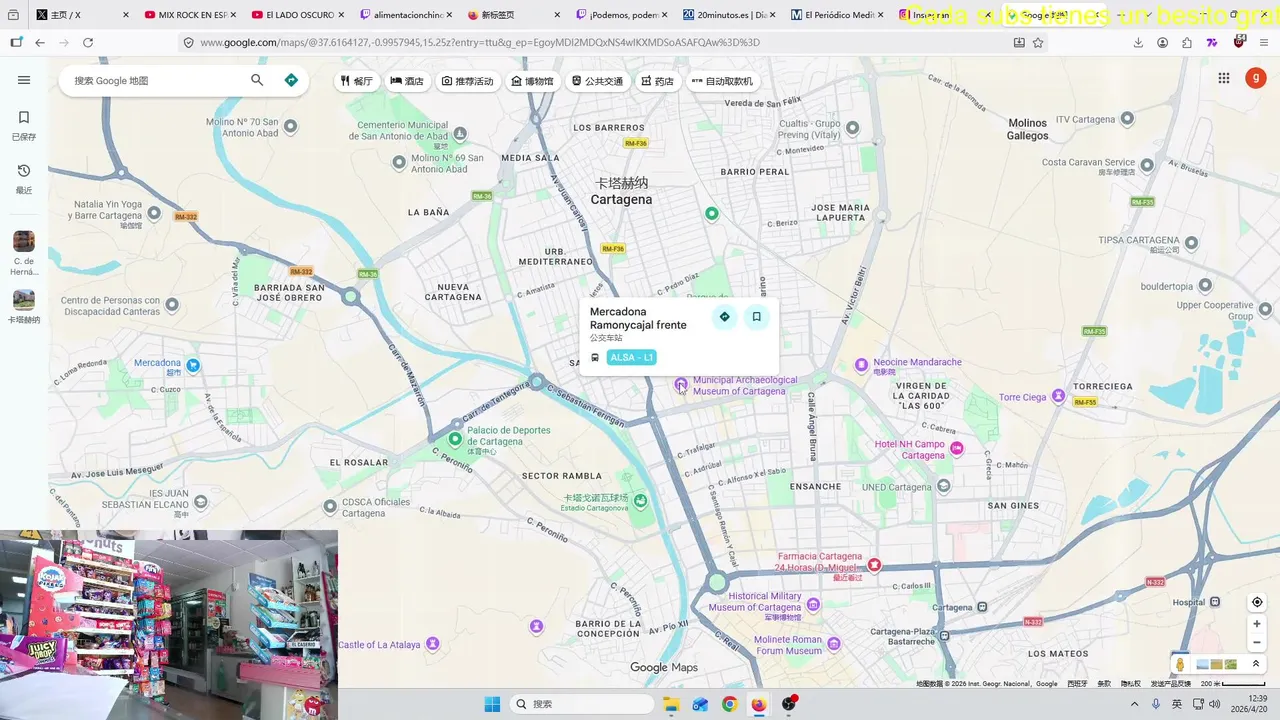The image size is (1280, 720).
Task: Filter the map by ATMs (自动取款机)
Action: pyautogui.click(x=722, y=81)
